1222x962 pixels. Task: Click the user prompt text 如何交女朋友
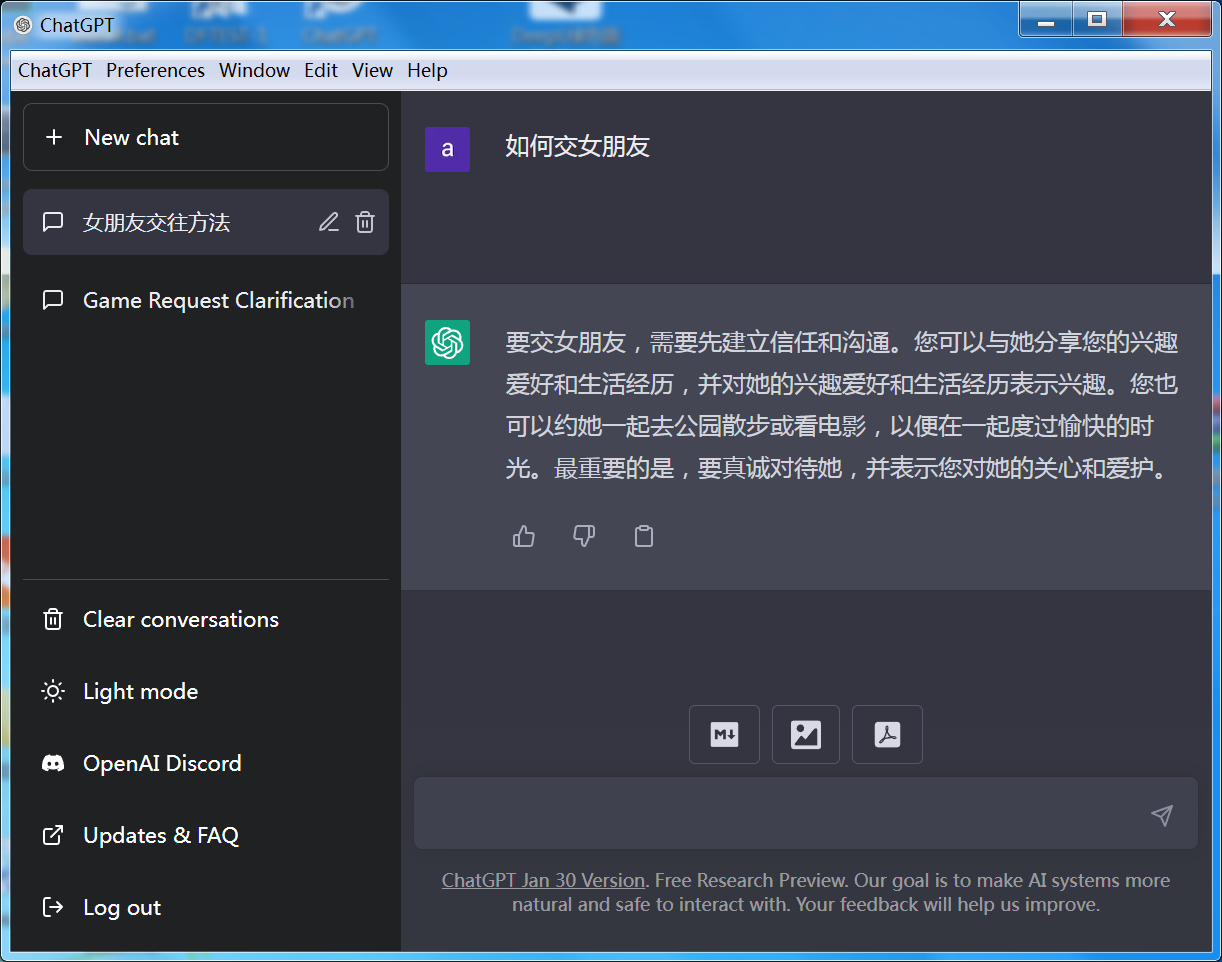578,147
